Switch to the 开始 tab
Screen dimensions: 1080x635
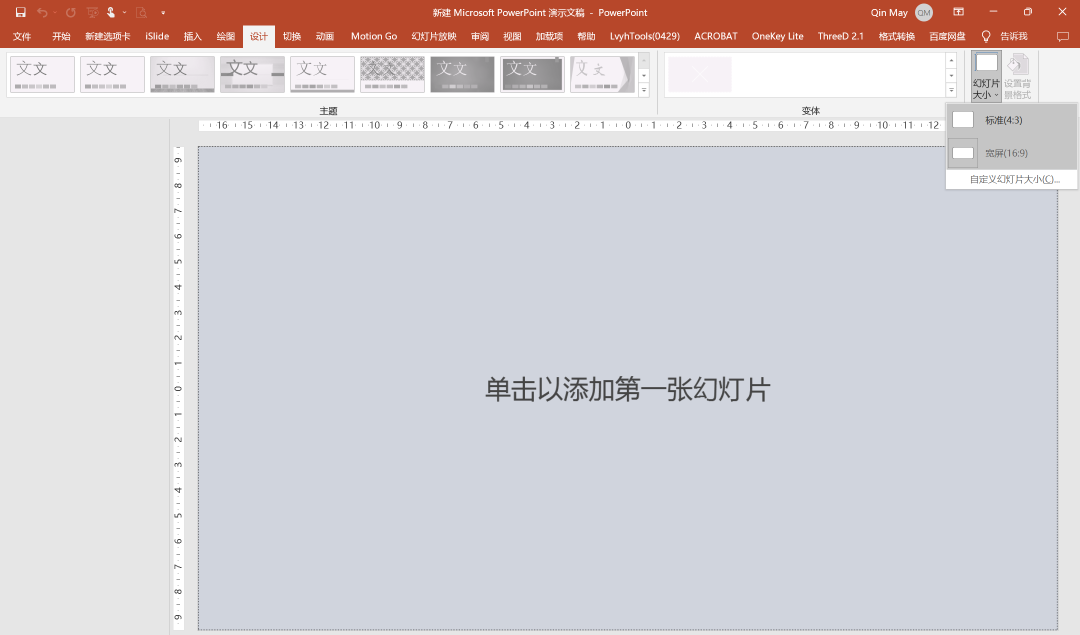(61, 37)
